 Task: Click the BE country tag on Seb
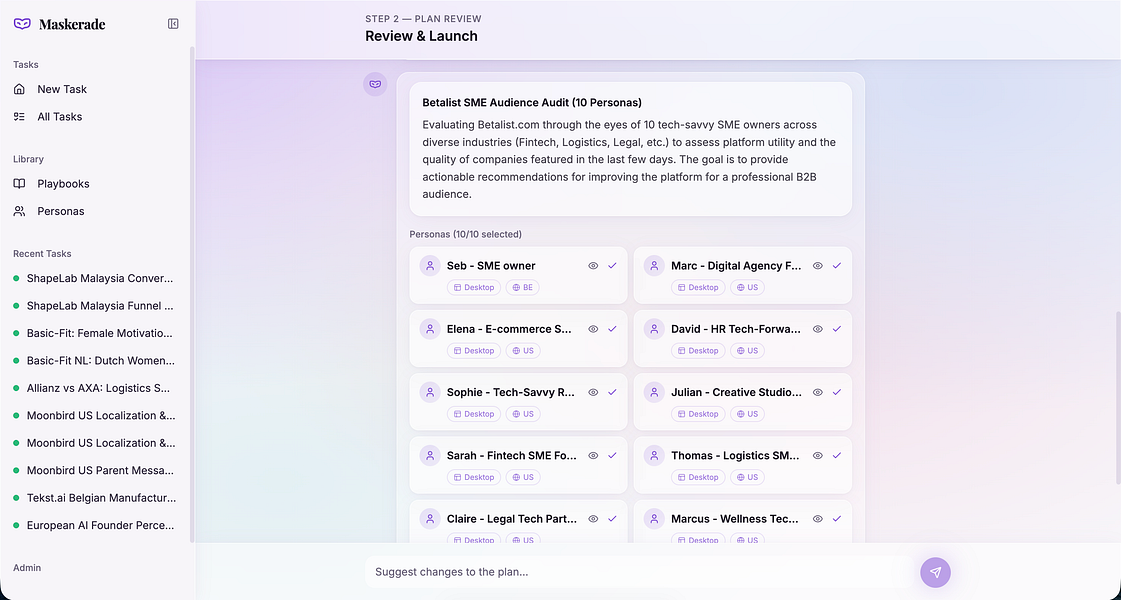[x=523, y=287]
